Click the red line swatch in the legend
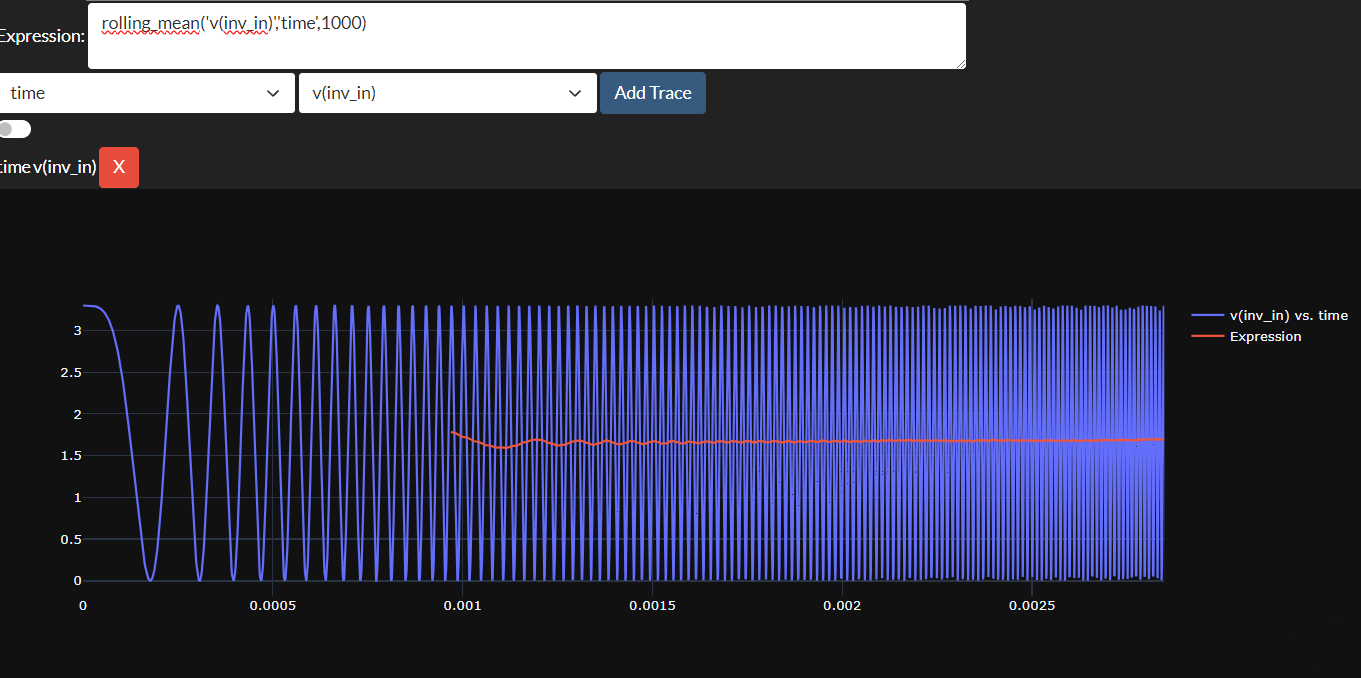The height and width of the screenshot is (678, 1361). [1208, 337]
